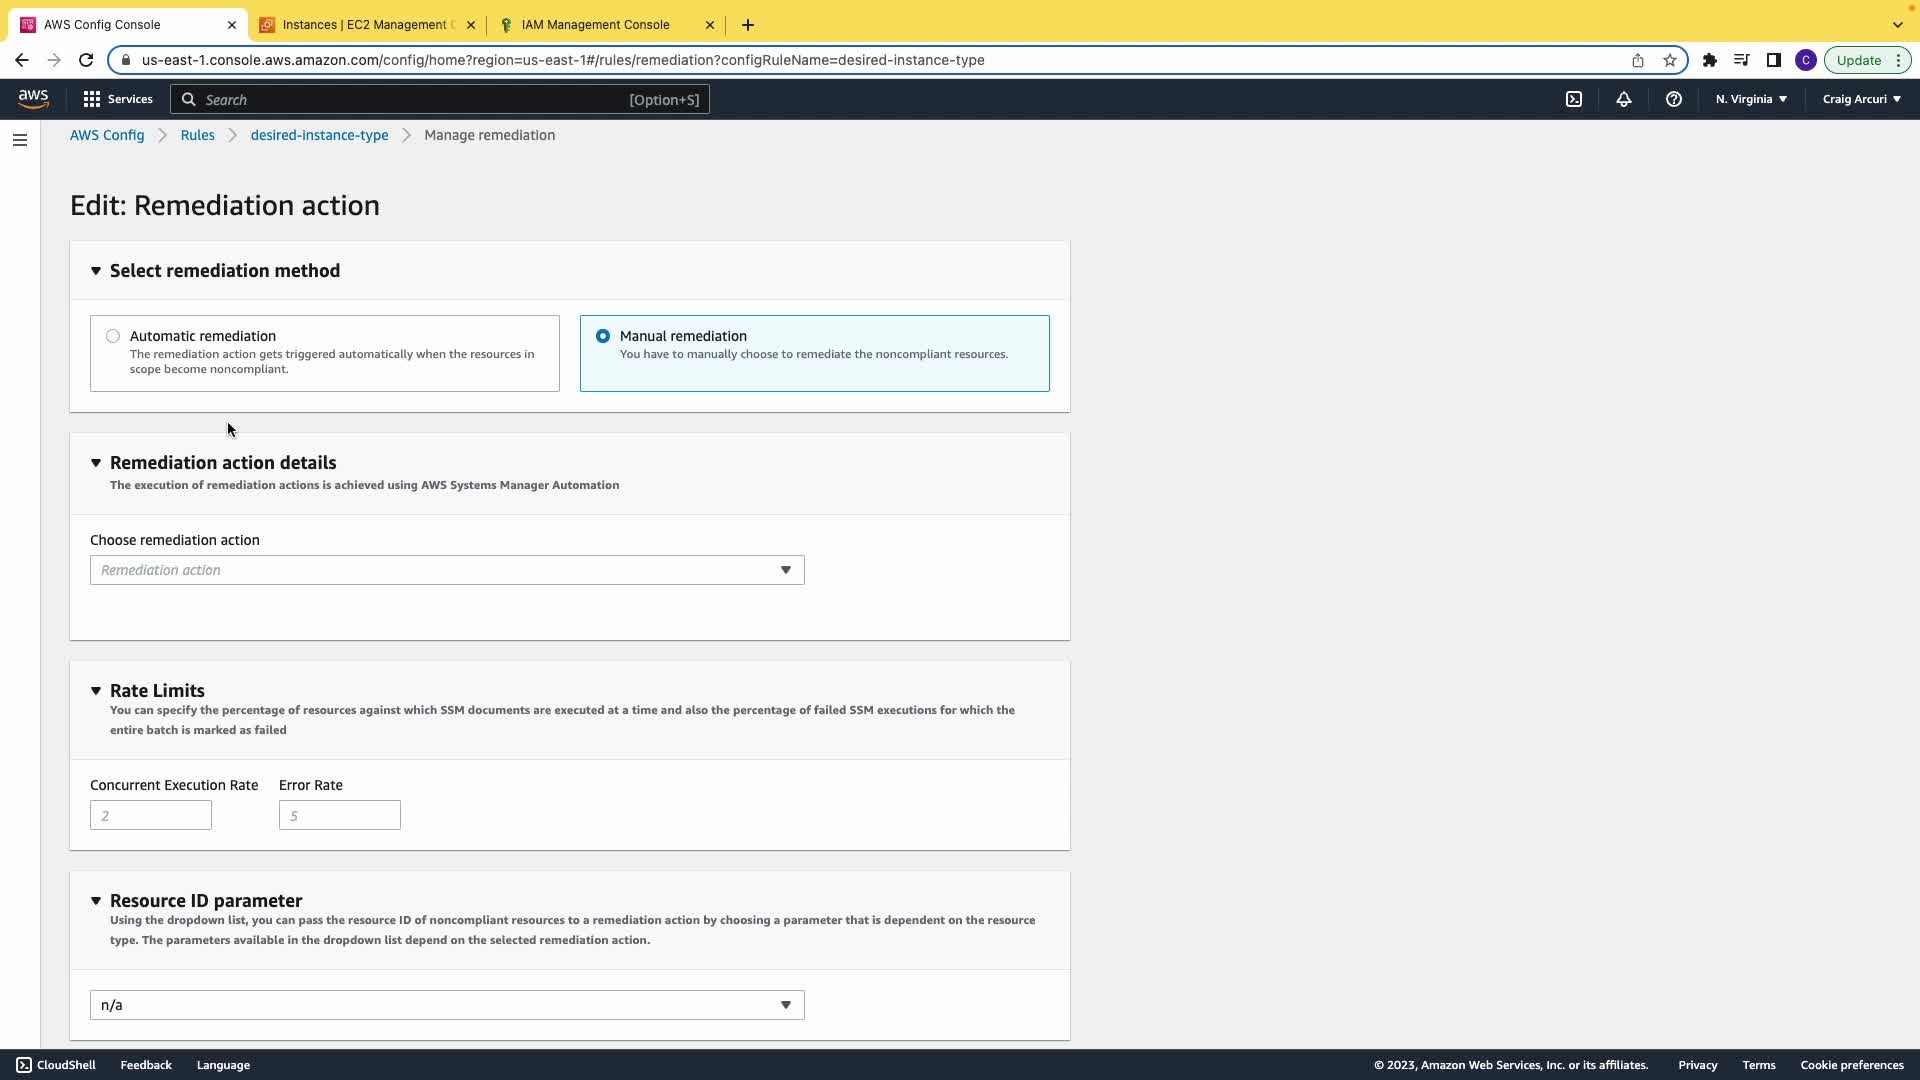Click the Concurrent Execution Rate input field
1920x1080 pixels.
click(151, 816)
